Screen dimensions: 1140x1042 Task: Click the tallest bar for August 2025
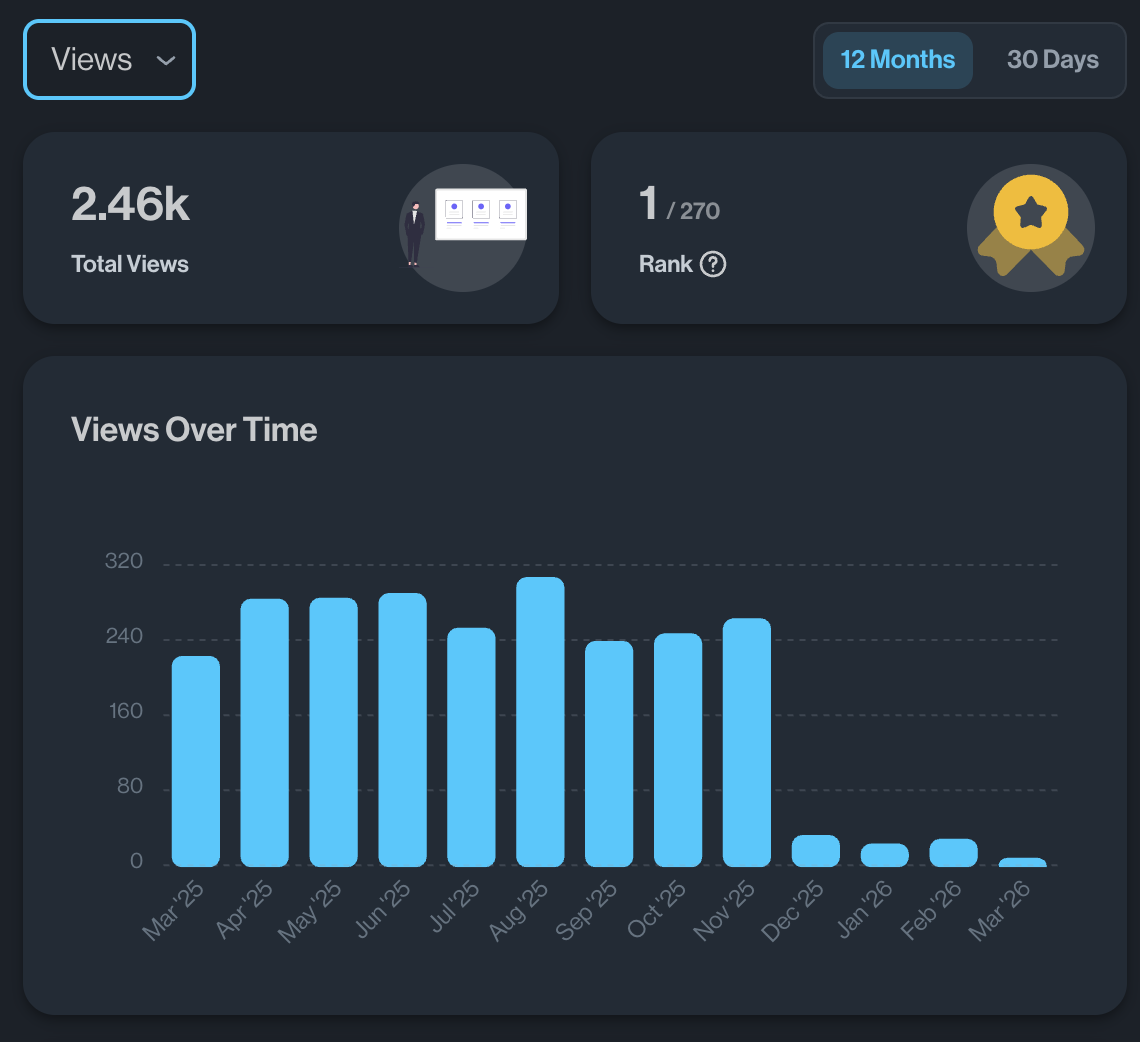540,720
